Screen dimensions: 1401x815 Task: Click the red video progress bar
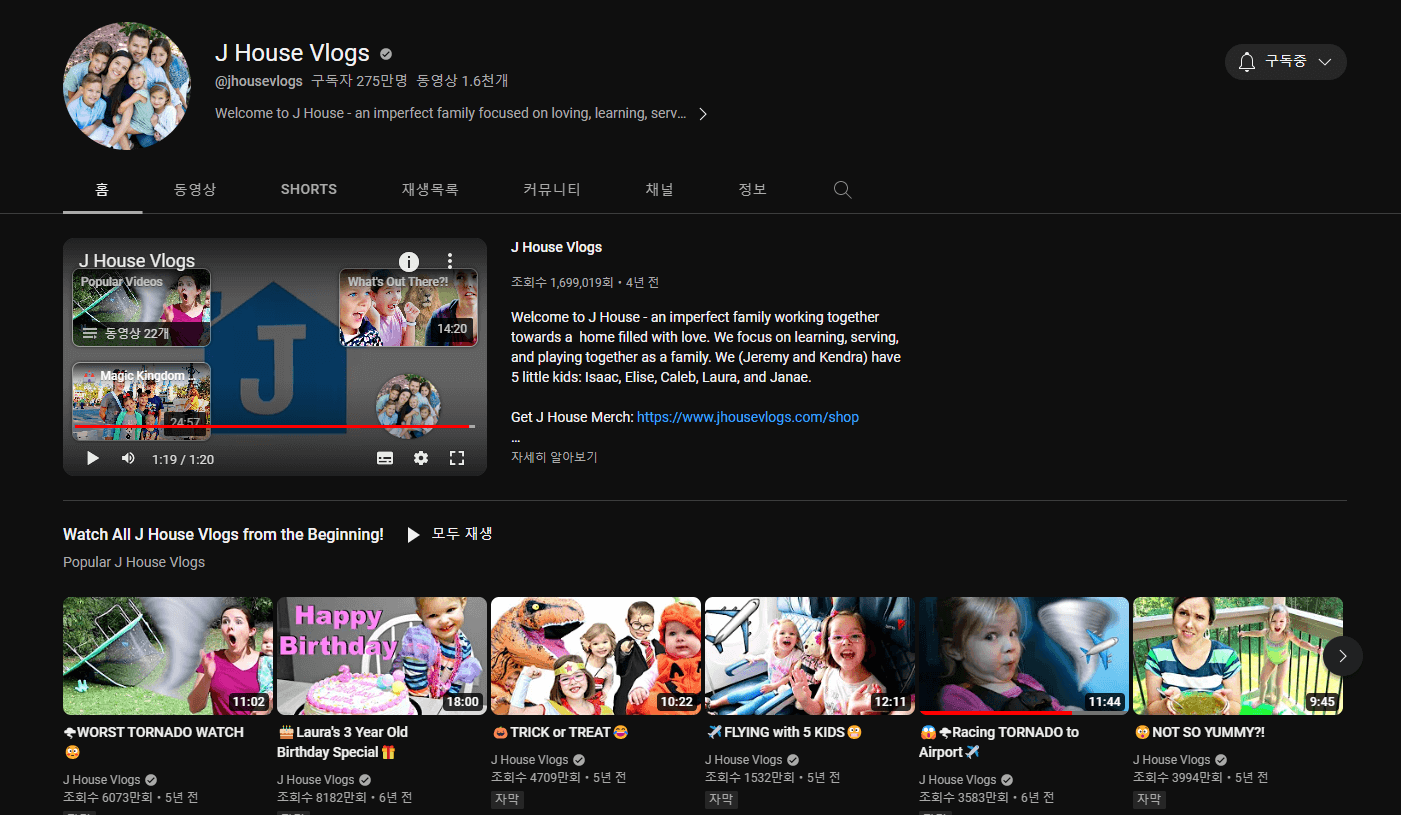[273, 427]
